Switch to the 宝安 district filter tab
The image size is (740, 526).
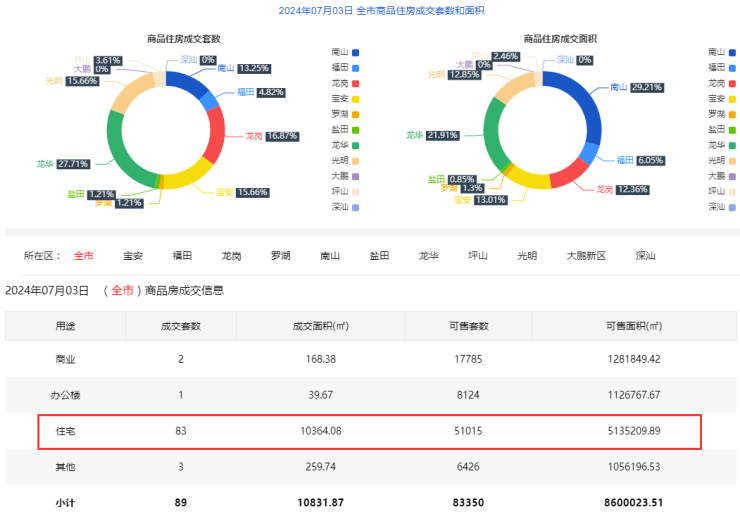pos(133,256)
